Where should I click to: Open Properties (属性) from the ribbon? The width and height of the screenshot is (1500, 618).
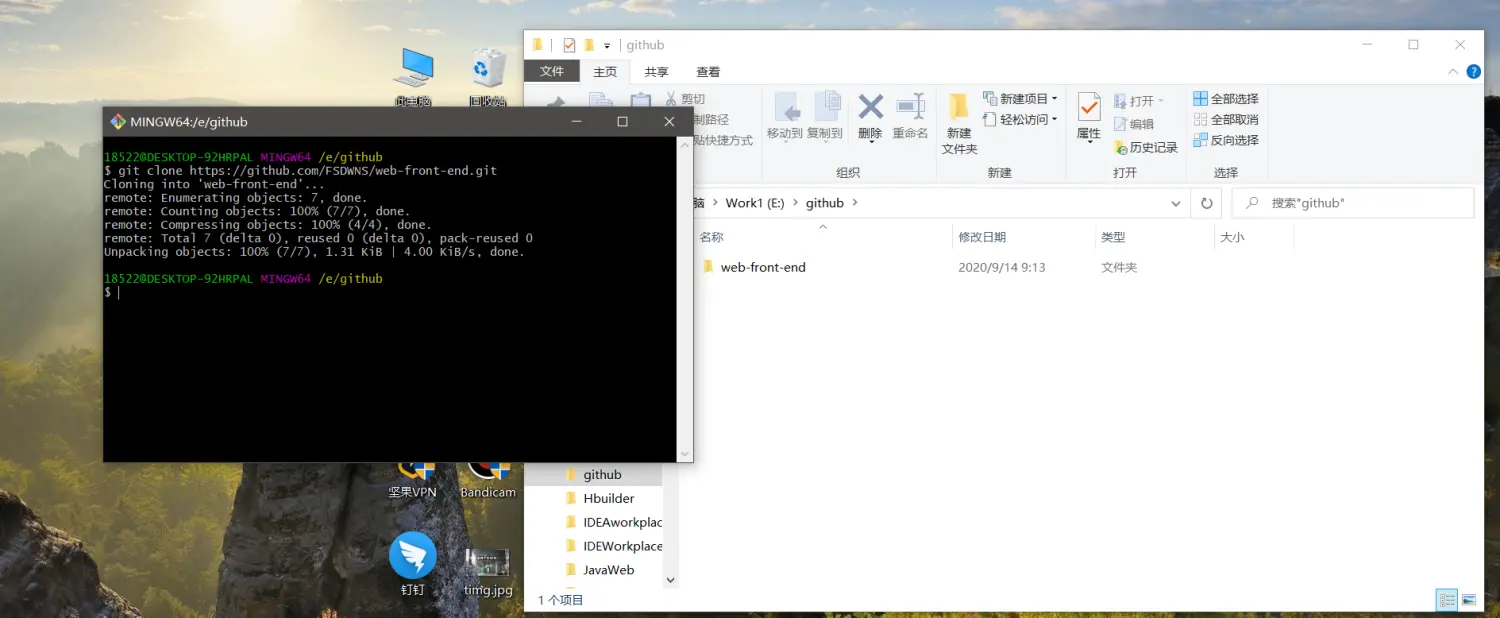coord(1088,115)
